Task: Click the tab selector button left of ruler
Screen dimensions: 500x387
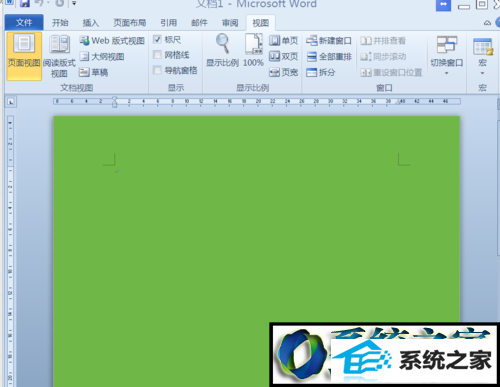Action: (x=11, y=102)
